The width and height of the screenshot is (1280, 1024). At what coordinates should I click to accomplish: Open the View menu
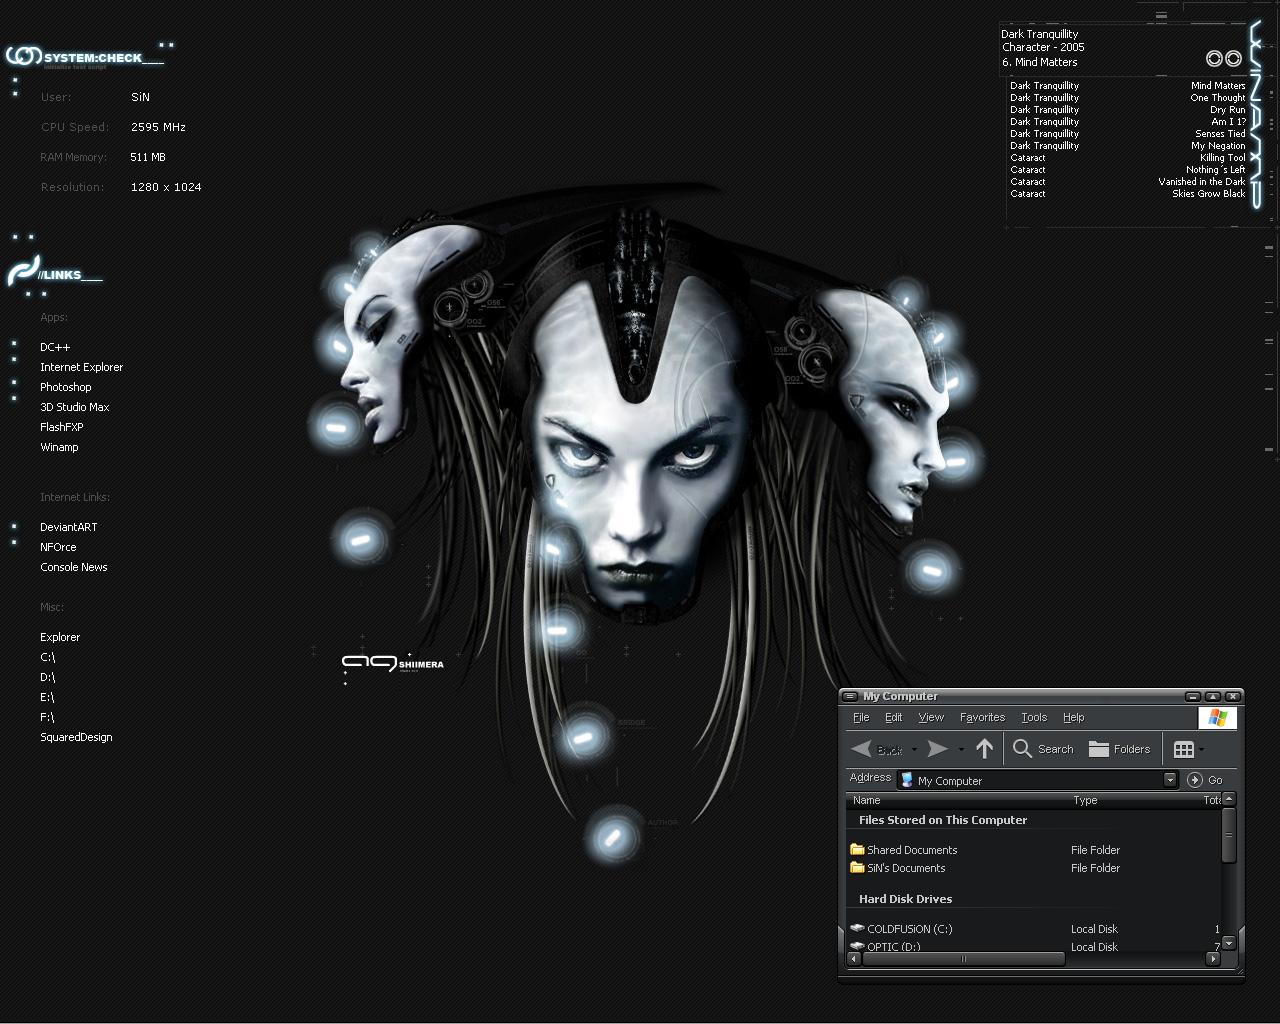coord(931,717)
